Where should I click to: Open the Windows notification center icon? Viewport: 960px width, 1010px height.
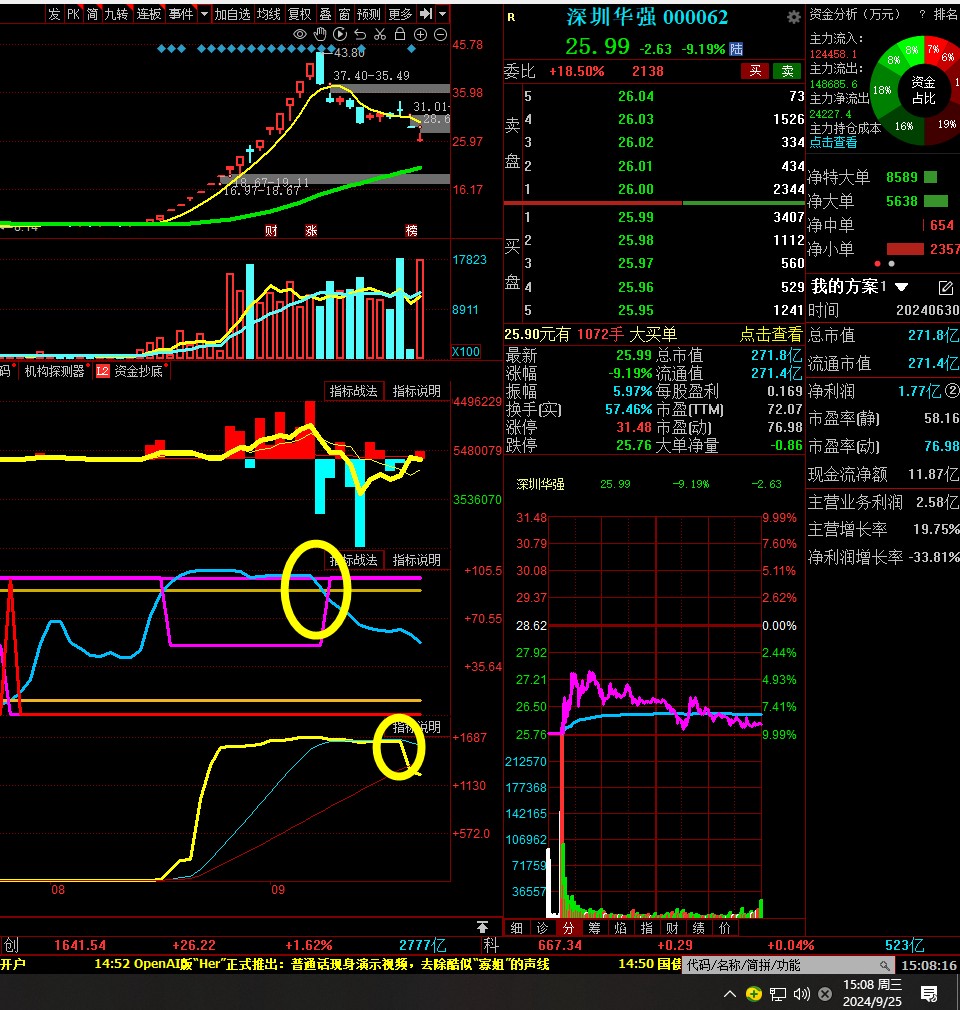coord(929,994)
